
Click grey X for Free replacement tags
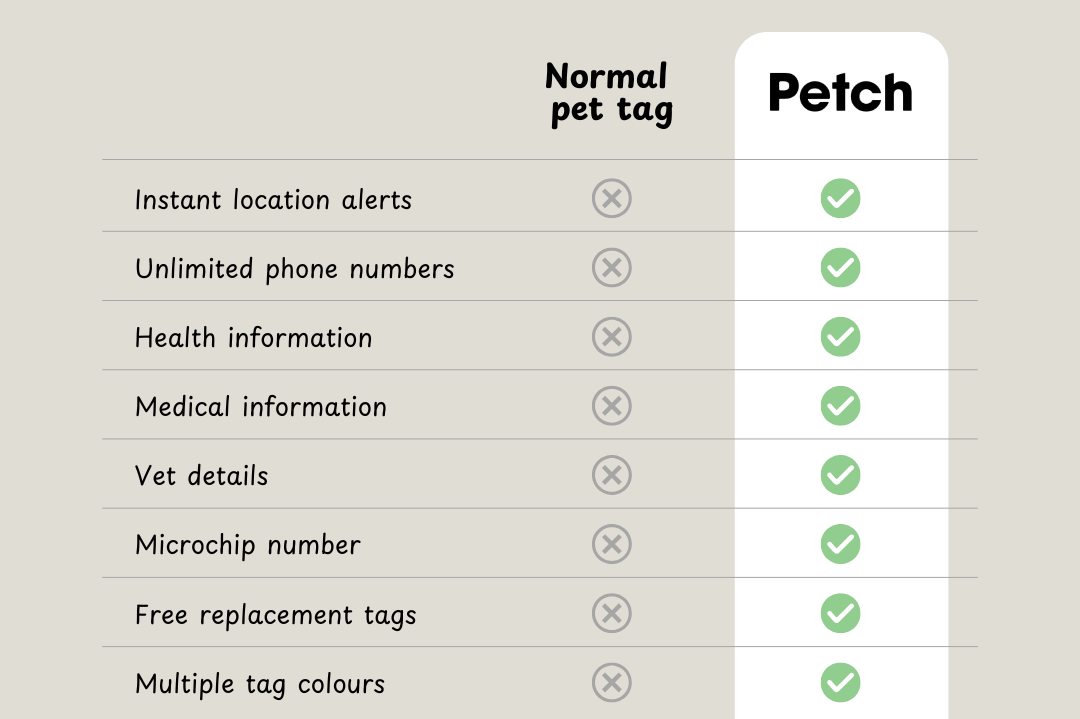611,612
